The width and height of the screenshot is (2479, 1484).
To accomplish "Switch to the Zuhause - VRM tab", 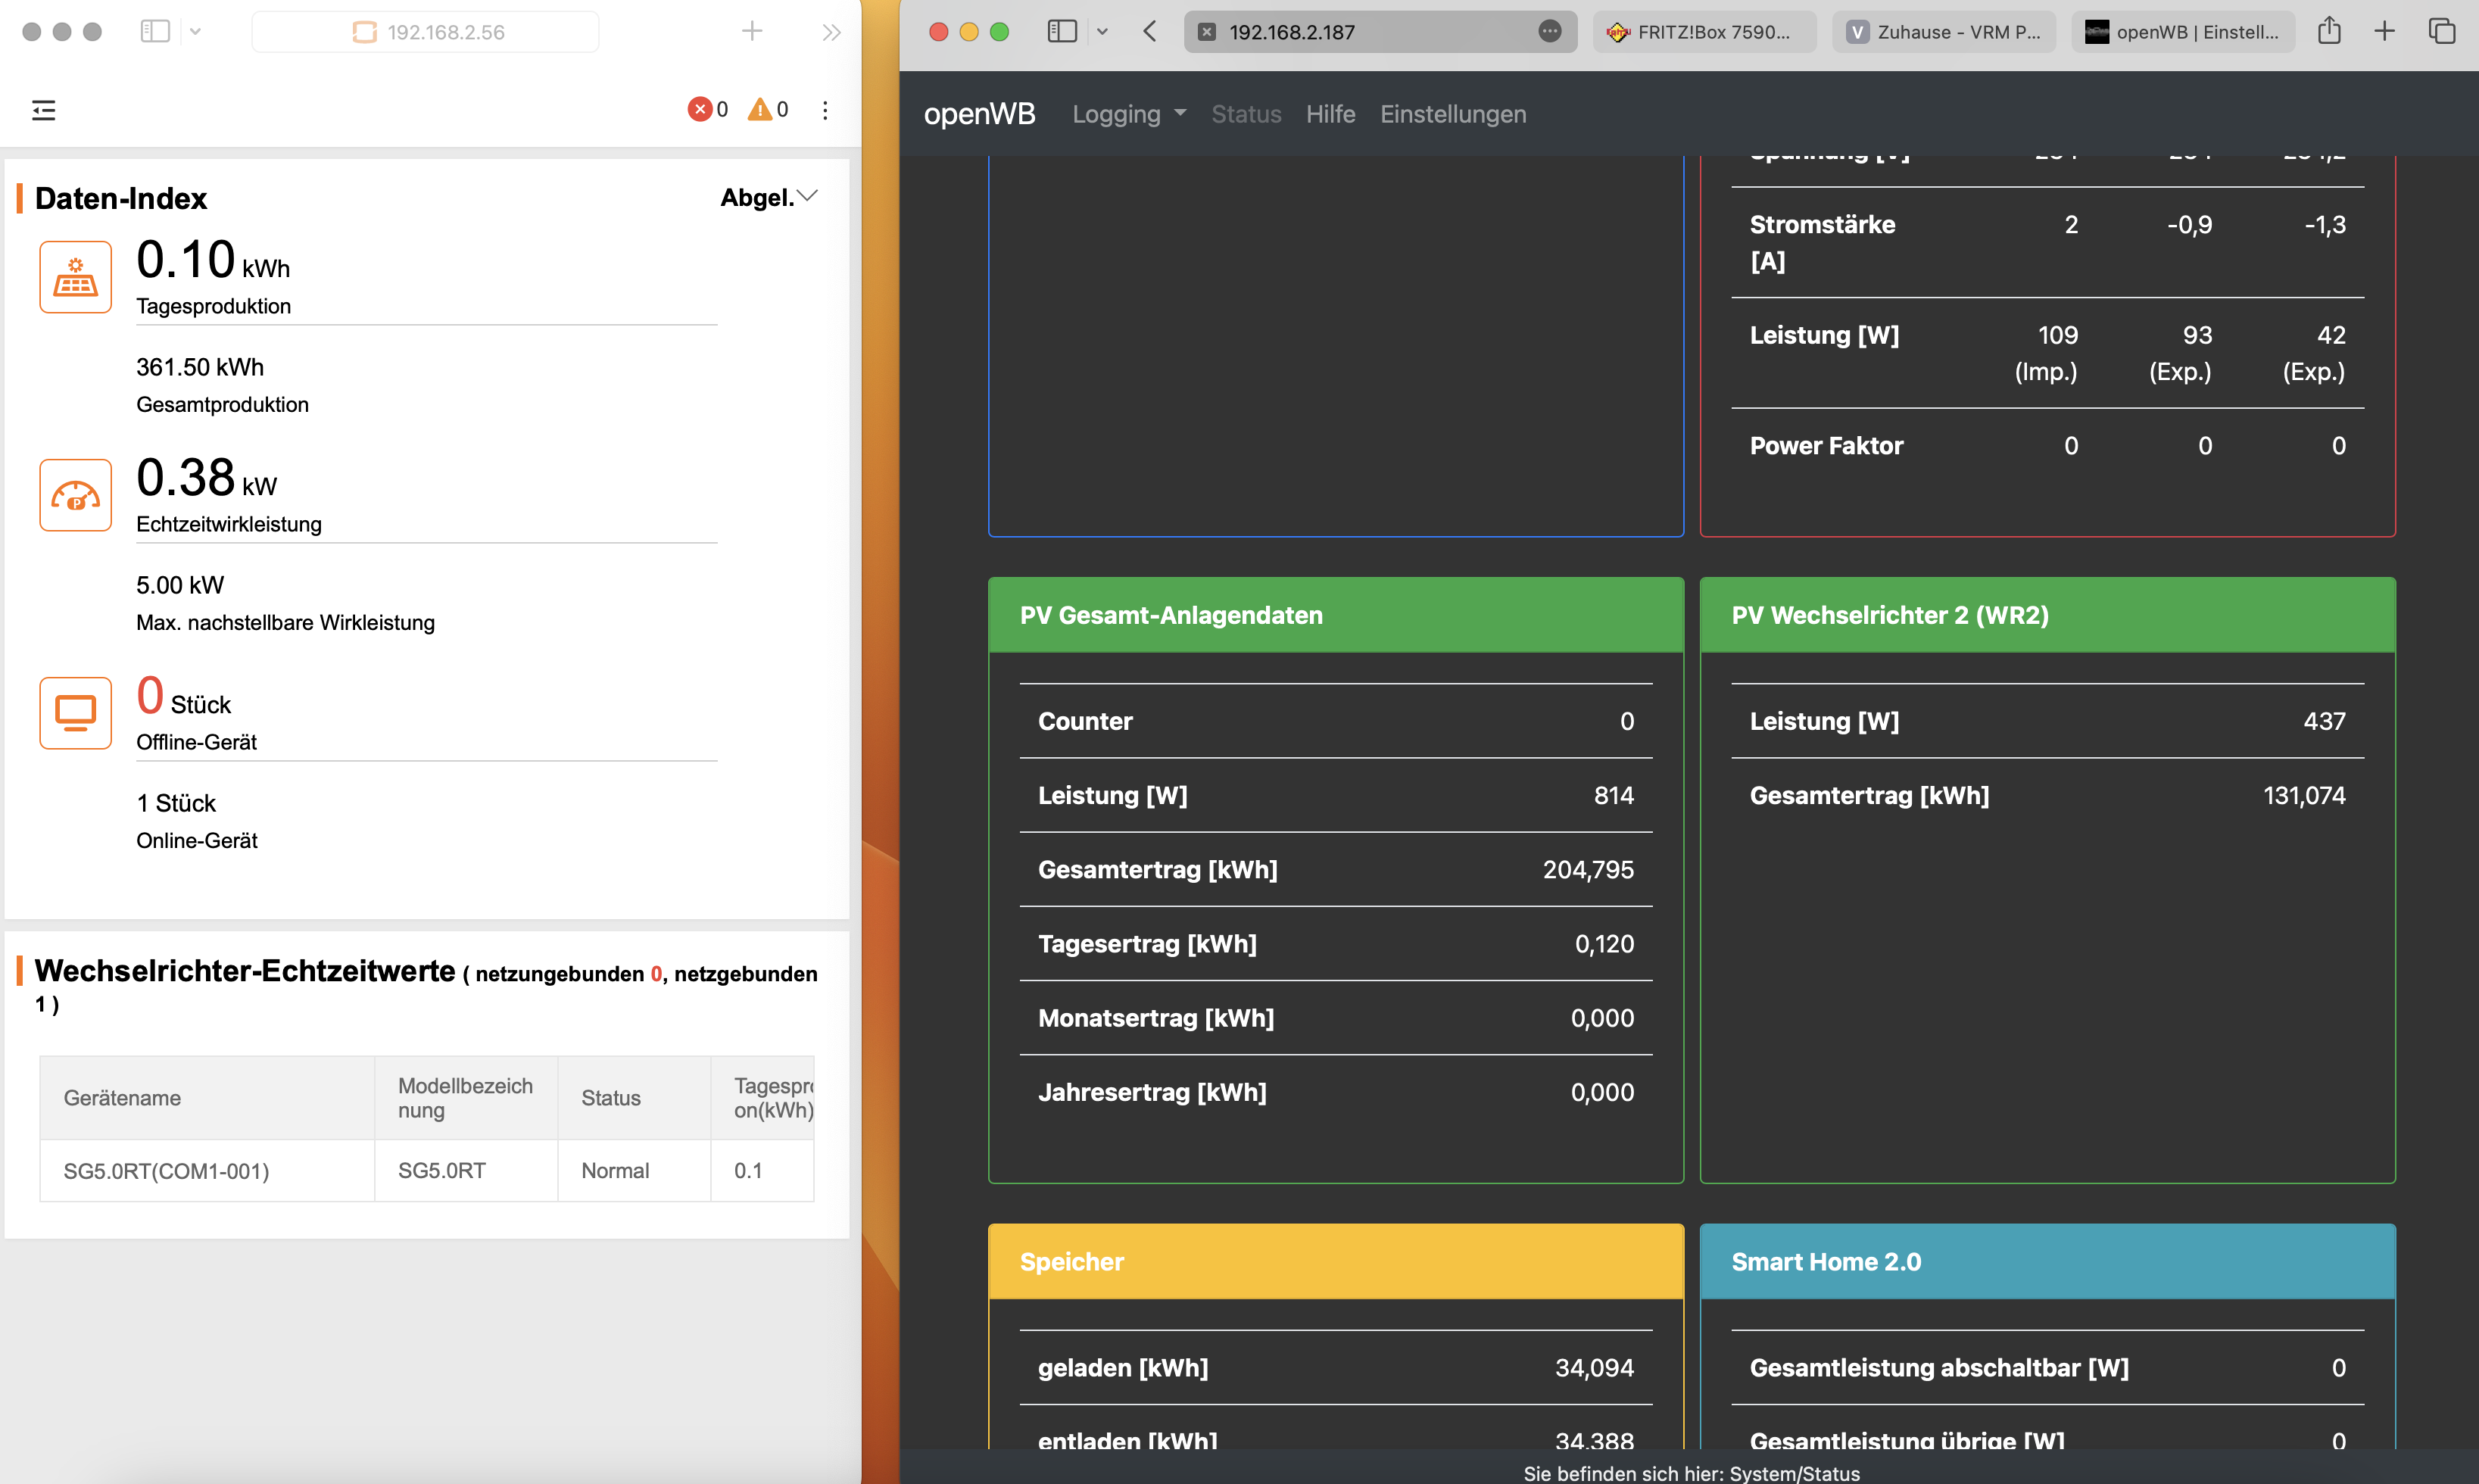I will click(x=1943, y=32).
